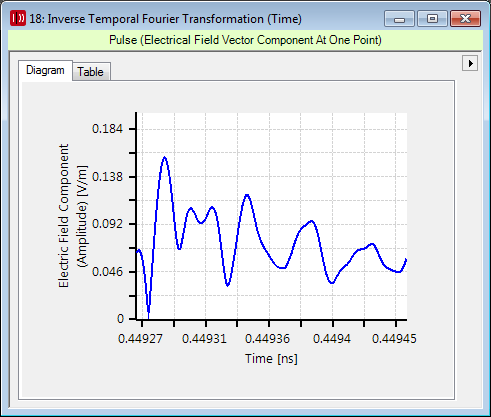
Task: Select the Time [ns] x-axis title
Action: point(271,359)
